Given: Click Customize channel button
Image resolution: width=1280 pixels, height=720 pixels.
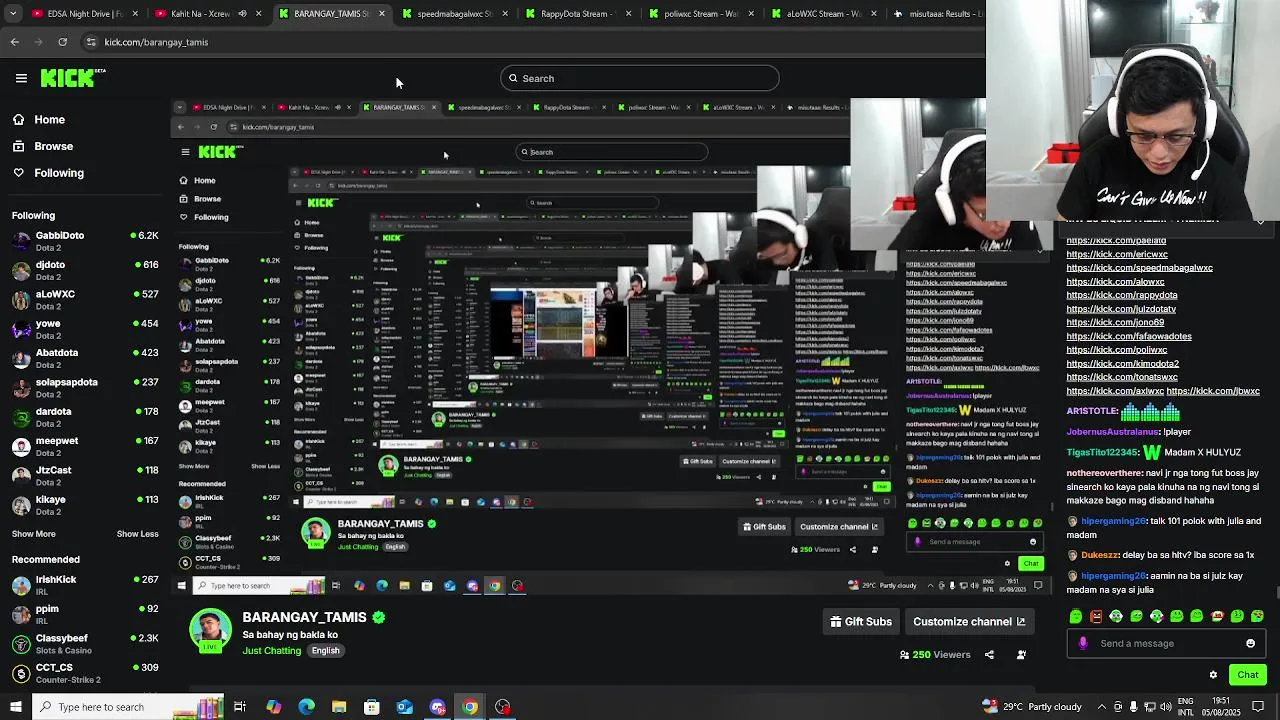Looking at the screenshot, I should [x=969, y=622].
